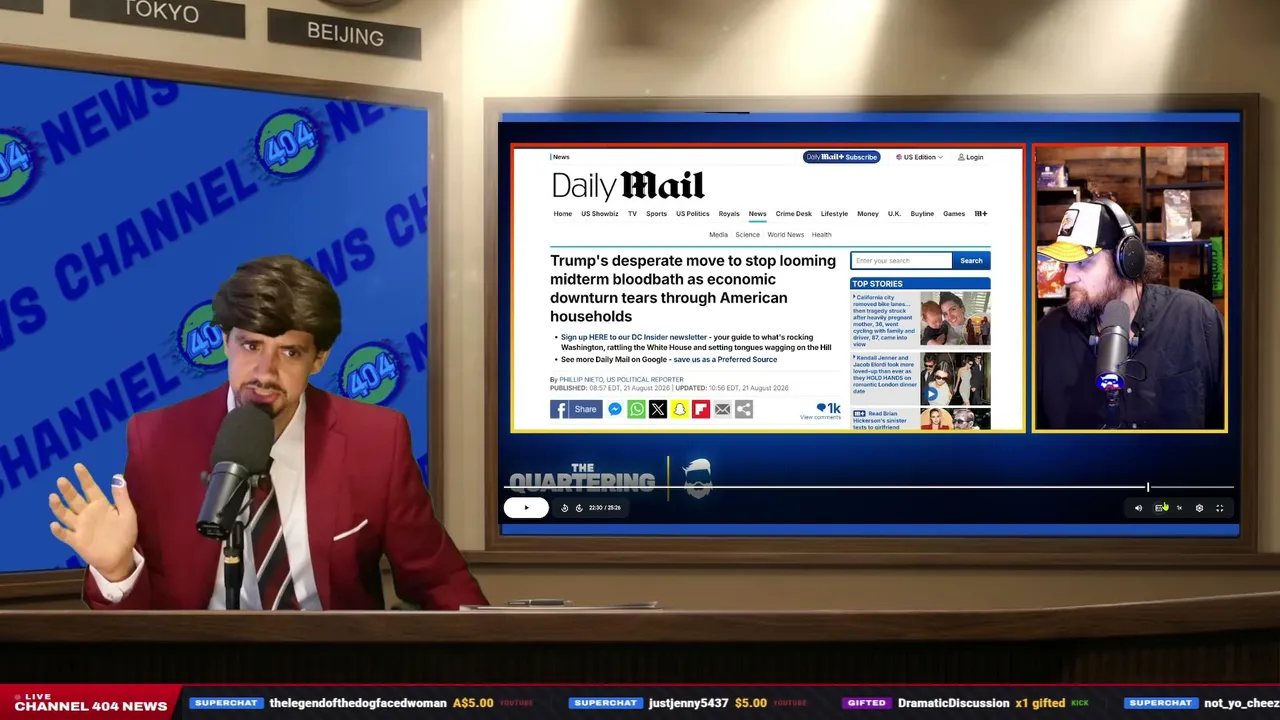Open the Lifestyle section
1280x720 pixels.
coord(834,214)
